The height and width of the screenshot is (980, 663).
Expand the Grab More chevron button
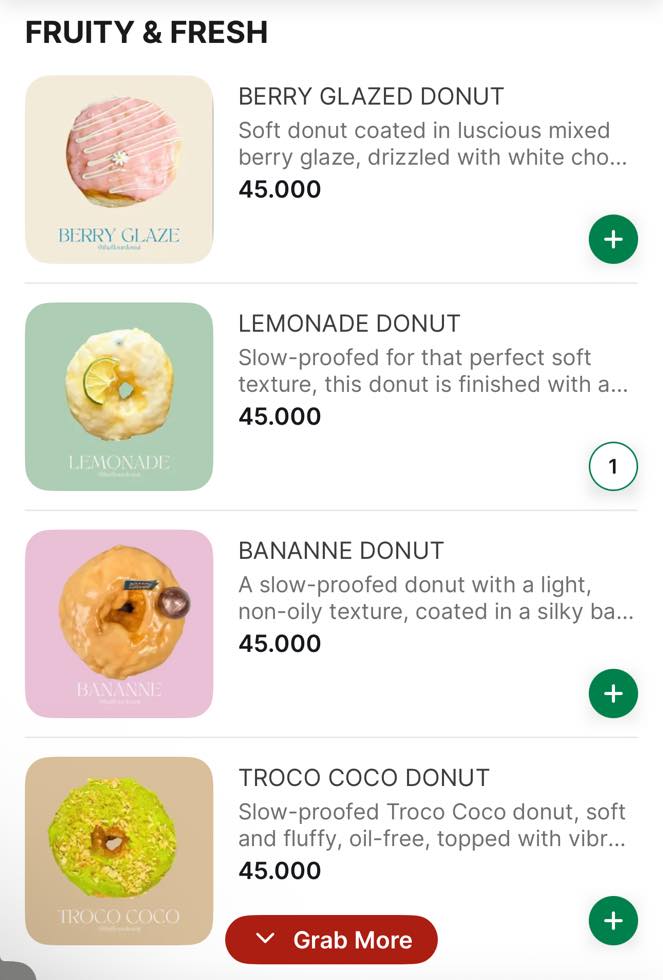coord(332,940)
